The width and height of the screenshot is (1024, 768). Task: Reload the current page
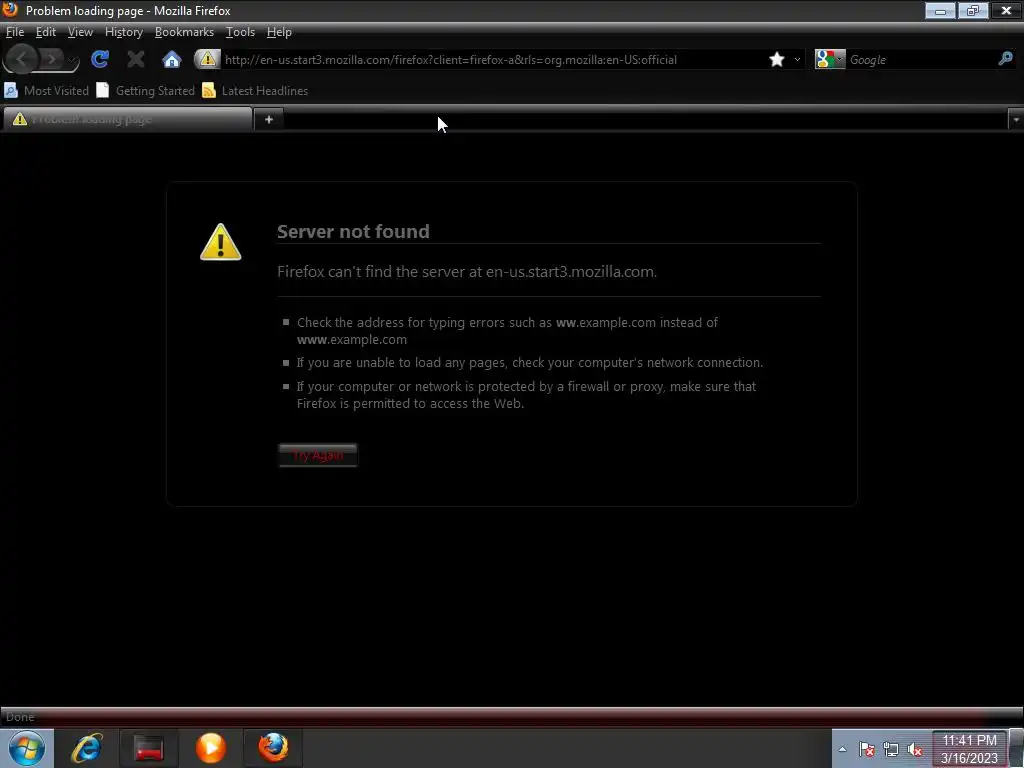[99, 59]
